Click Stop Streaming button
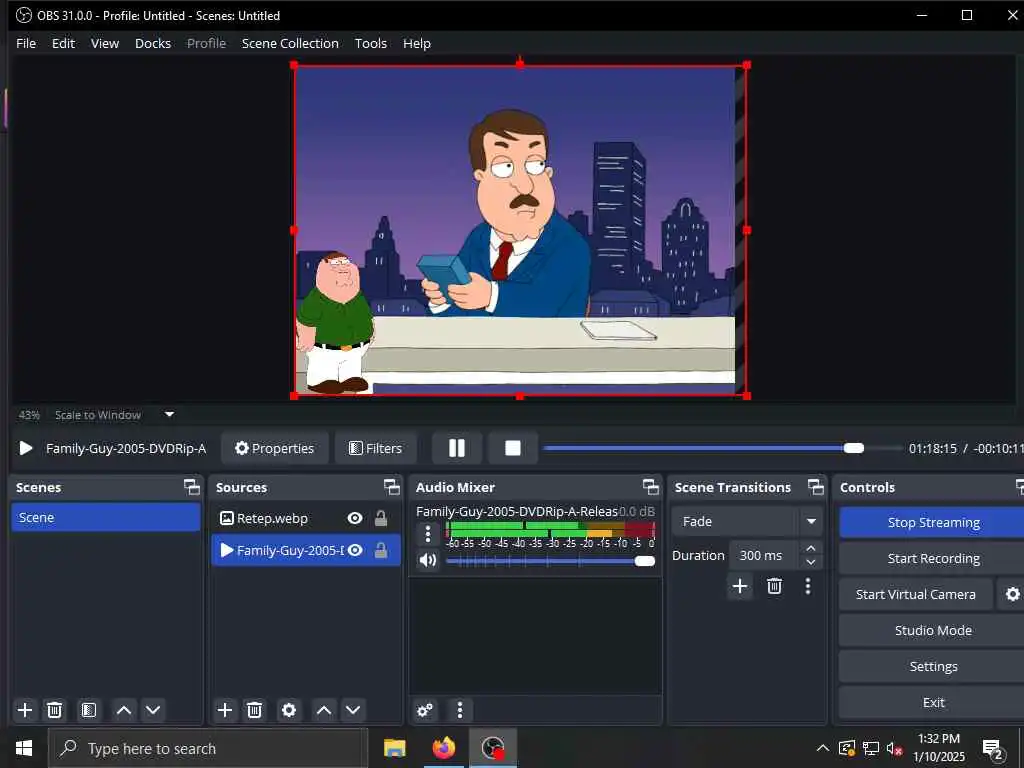This screenshot has height=768, width=1024. 933,522
